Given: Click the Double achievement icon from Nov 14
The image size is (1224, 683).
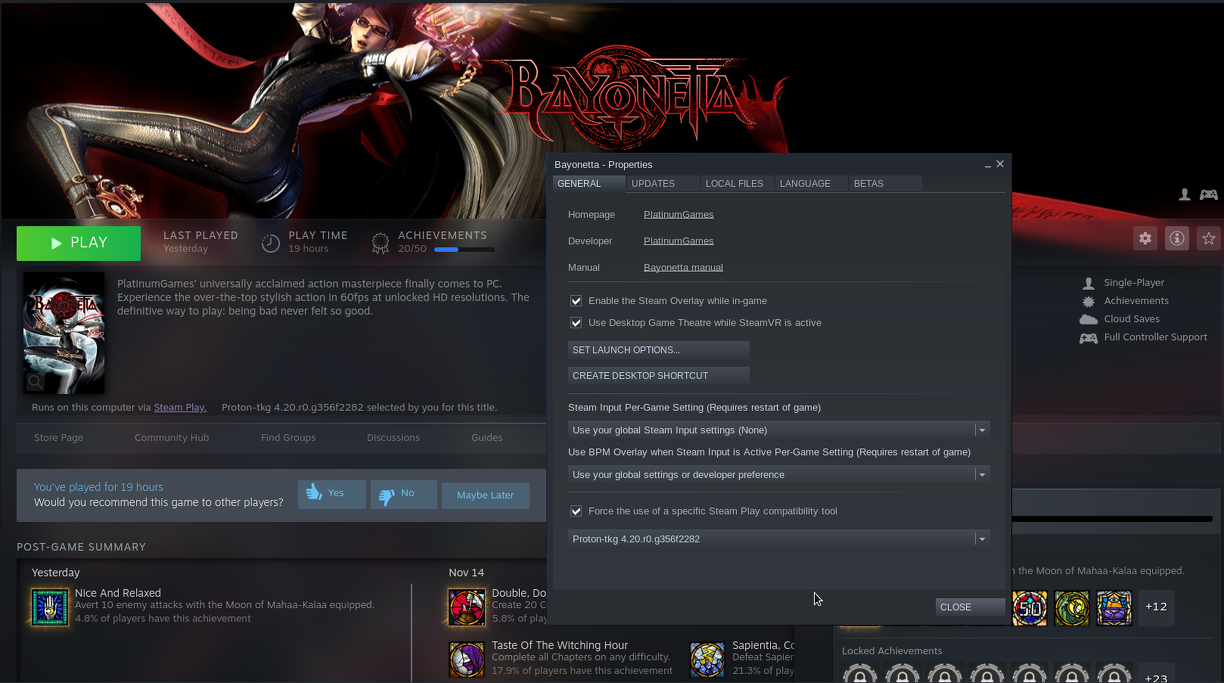Looking at the screenshot, I should pos(467,607).
